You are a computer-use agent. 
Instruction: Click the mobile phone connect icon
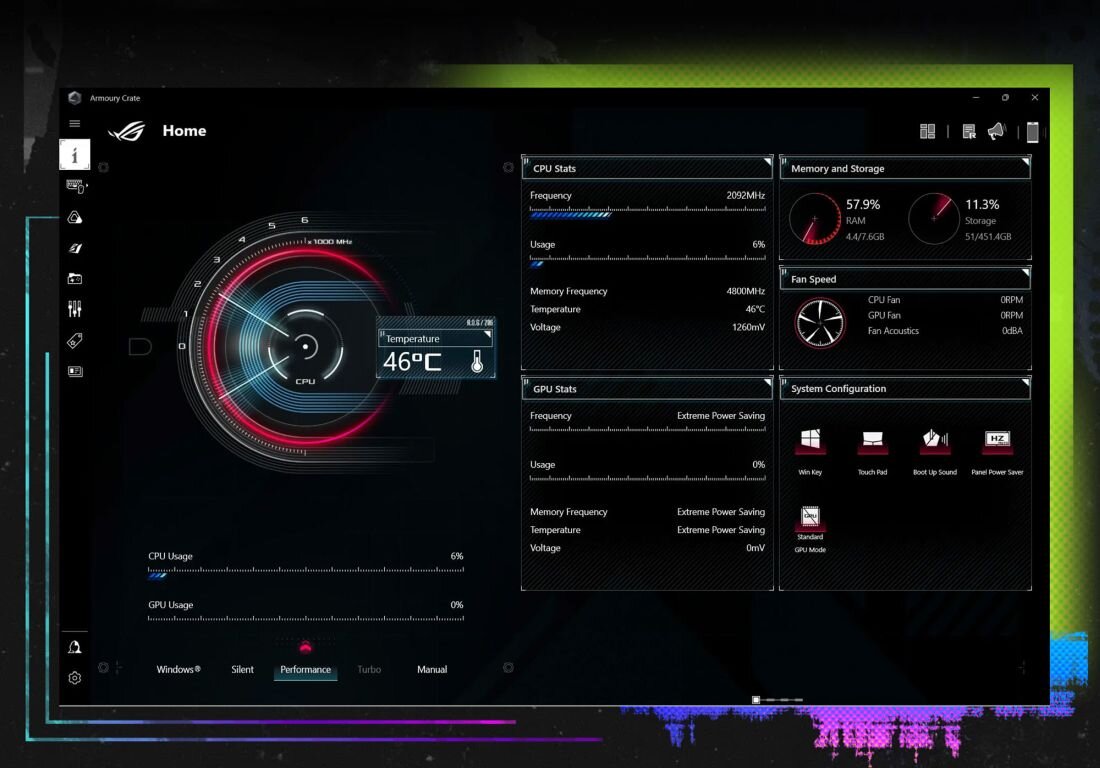1032,132
